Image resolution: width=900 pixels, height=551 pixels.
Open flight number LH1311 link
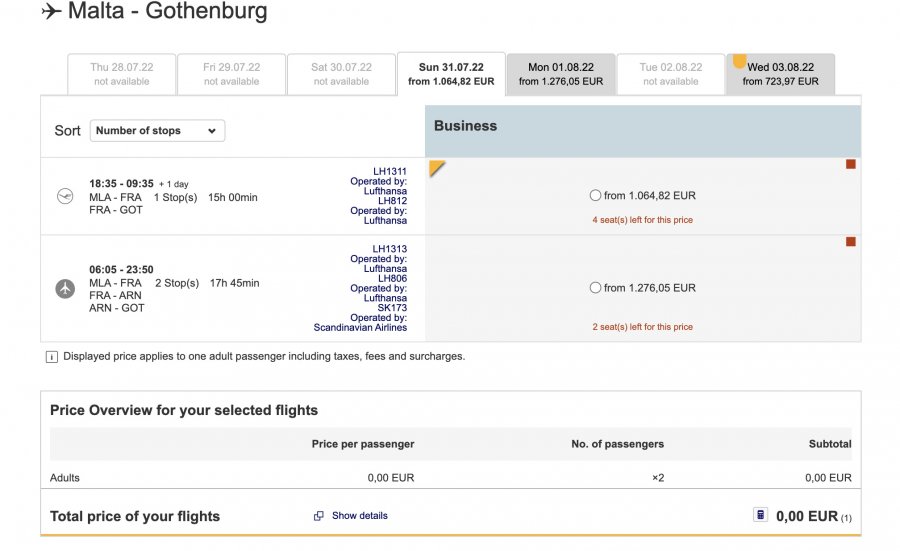(x=389, y=171)
